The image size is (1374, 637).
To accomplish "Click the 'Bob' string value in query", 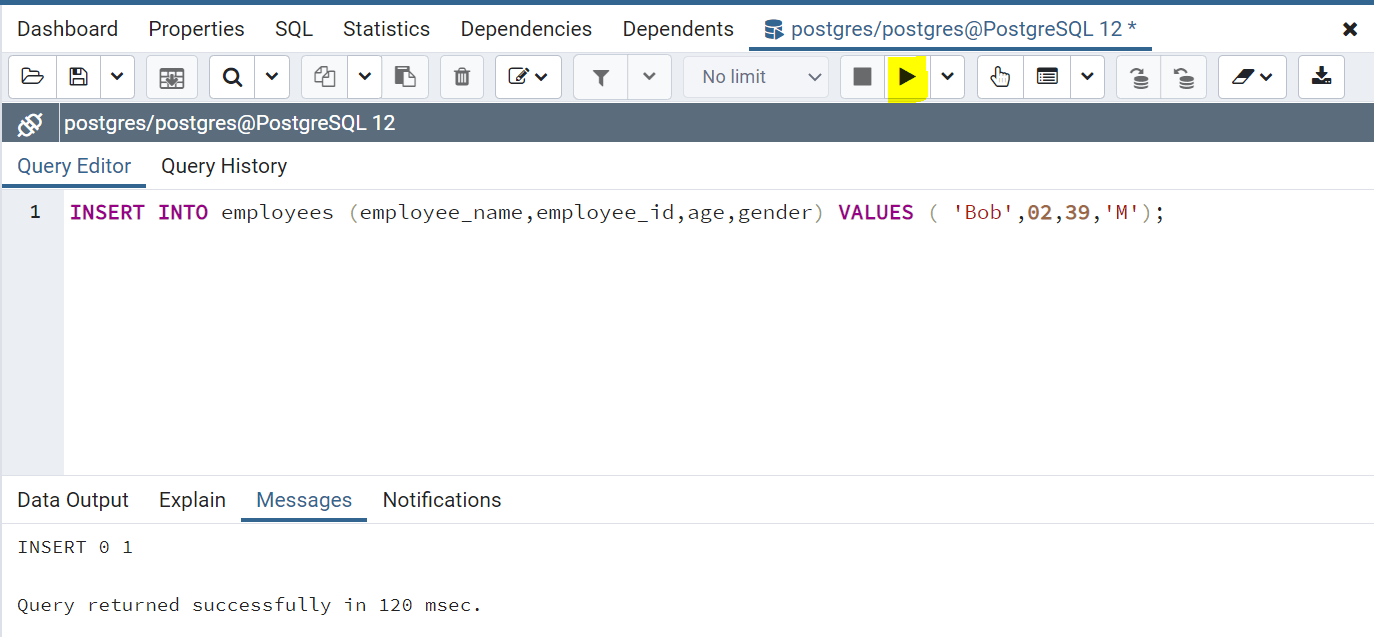I will click(x=984, y=212).
